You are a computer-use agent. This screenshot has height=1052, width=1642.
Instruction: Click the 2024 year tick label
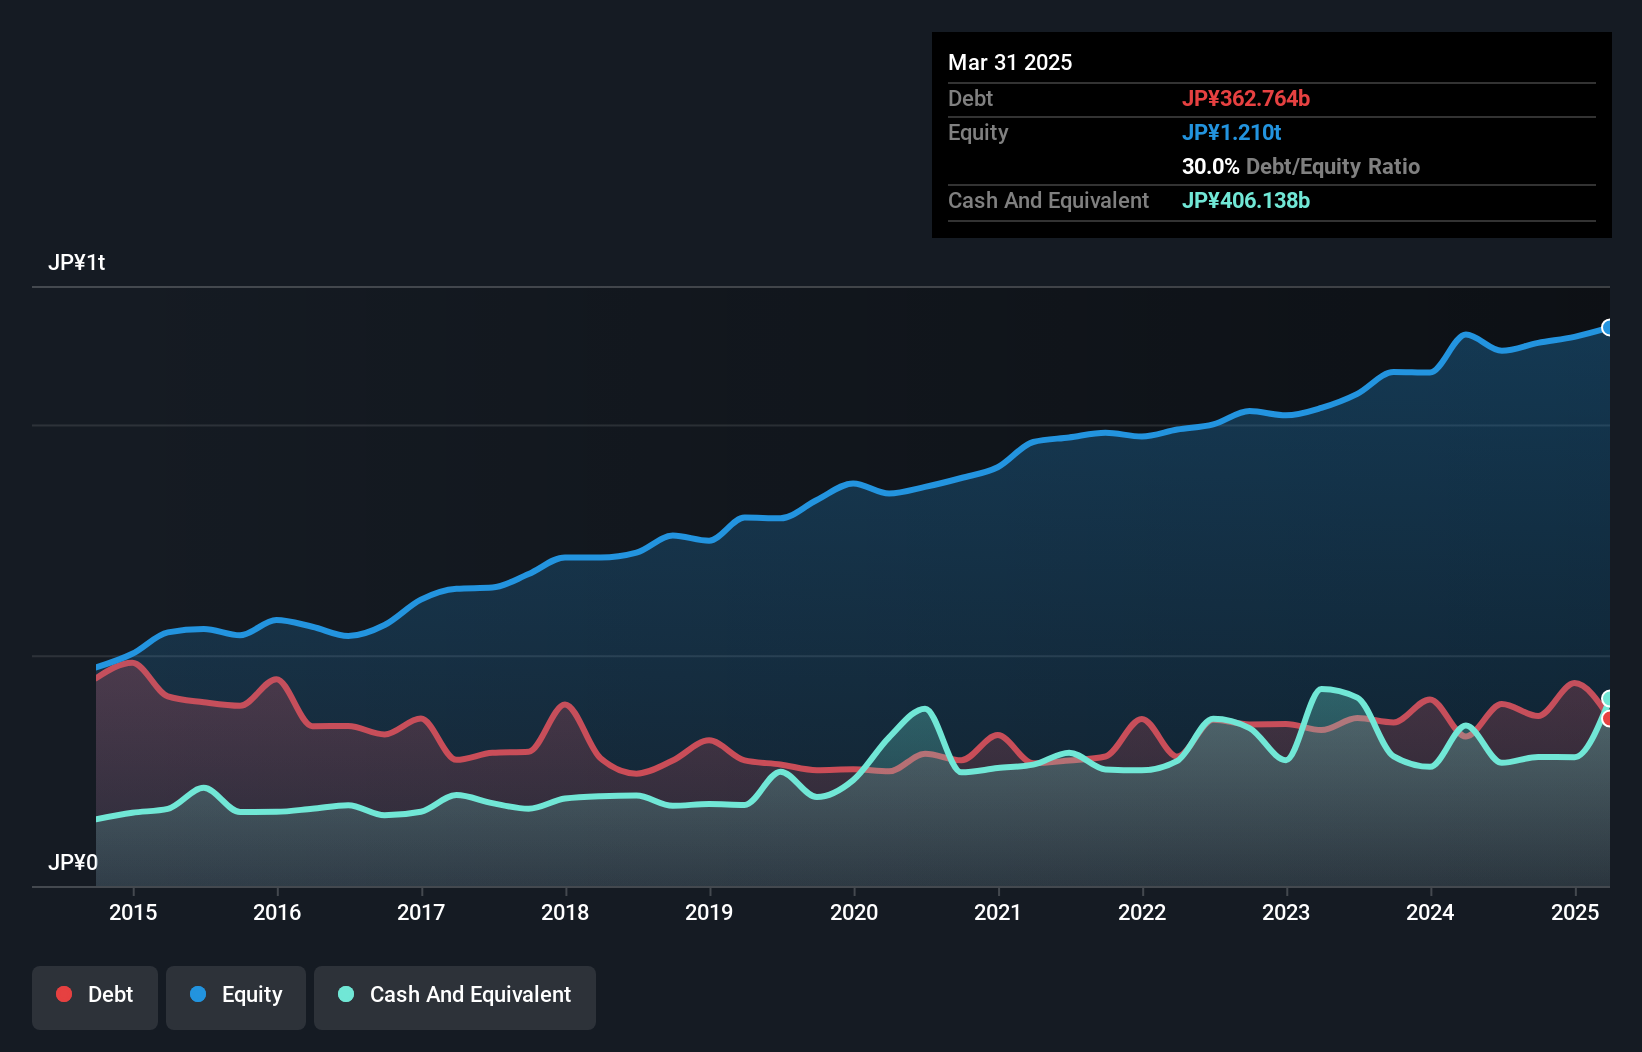(x=1430, y=912)
